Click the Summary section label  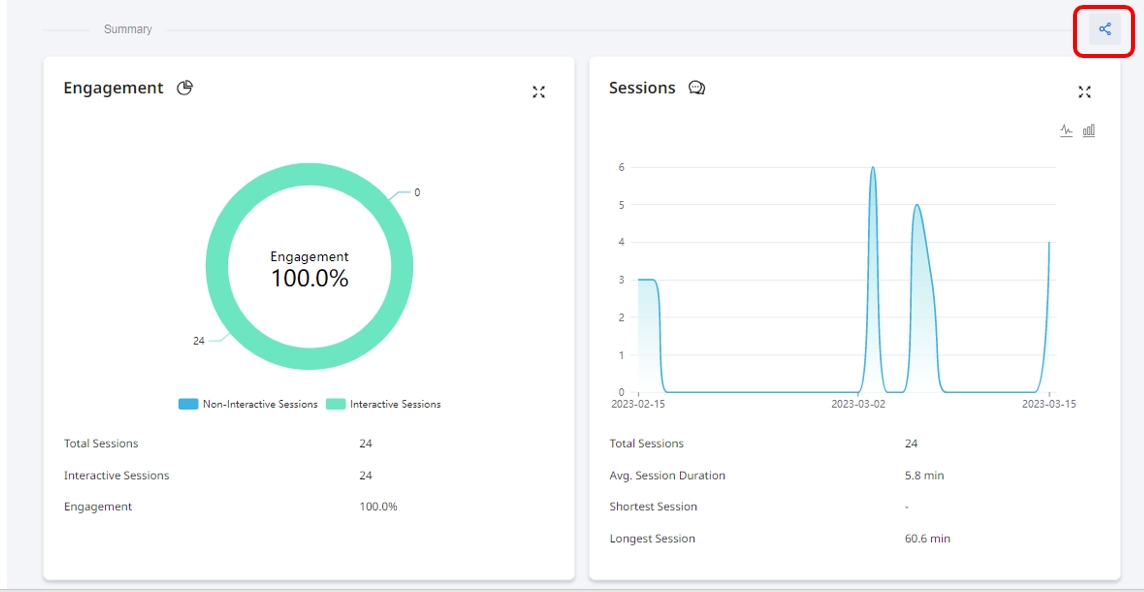tap(128, 30)
